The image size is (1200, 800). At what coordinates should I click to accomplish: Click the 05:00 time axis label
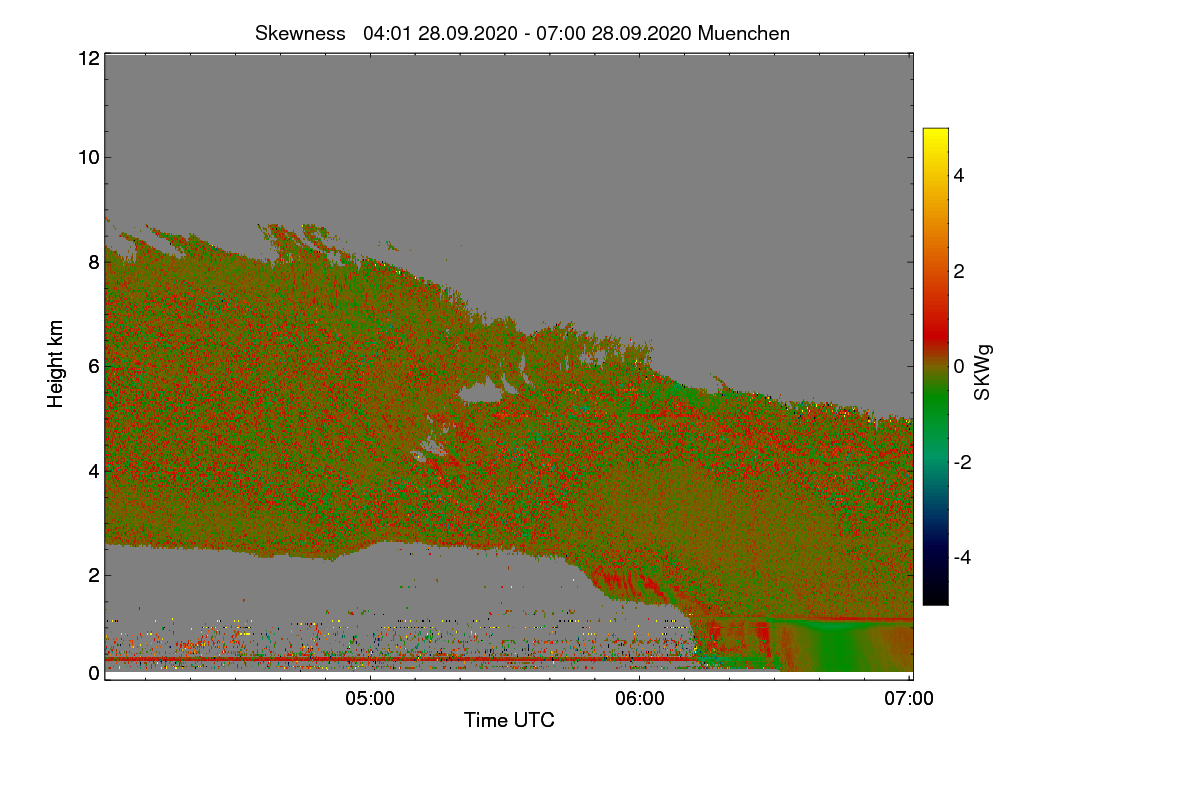[x=370, y=699]
